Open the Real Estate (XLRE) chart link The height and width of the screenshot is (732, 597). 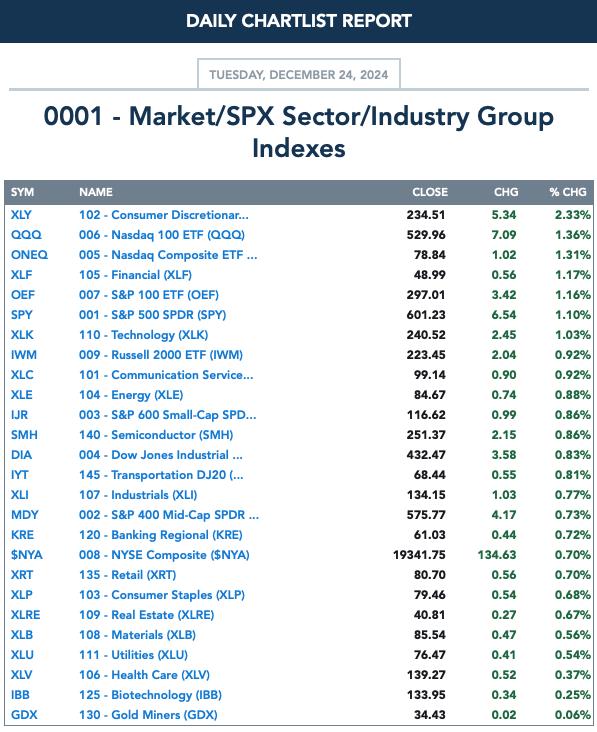tap(147, 615)
